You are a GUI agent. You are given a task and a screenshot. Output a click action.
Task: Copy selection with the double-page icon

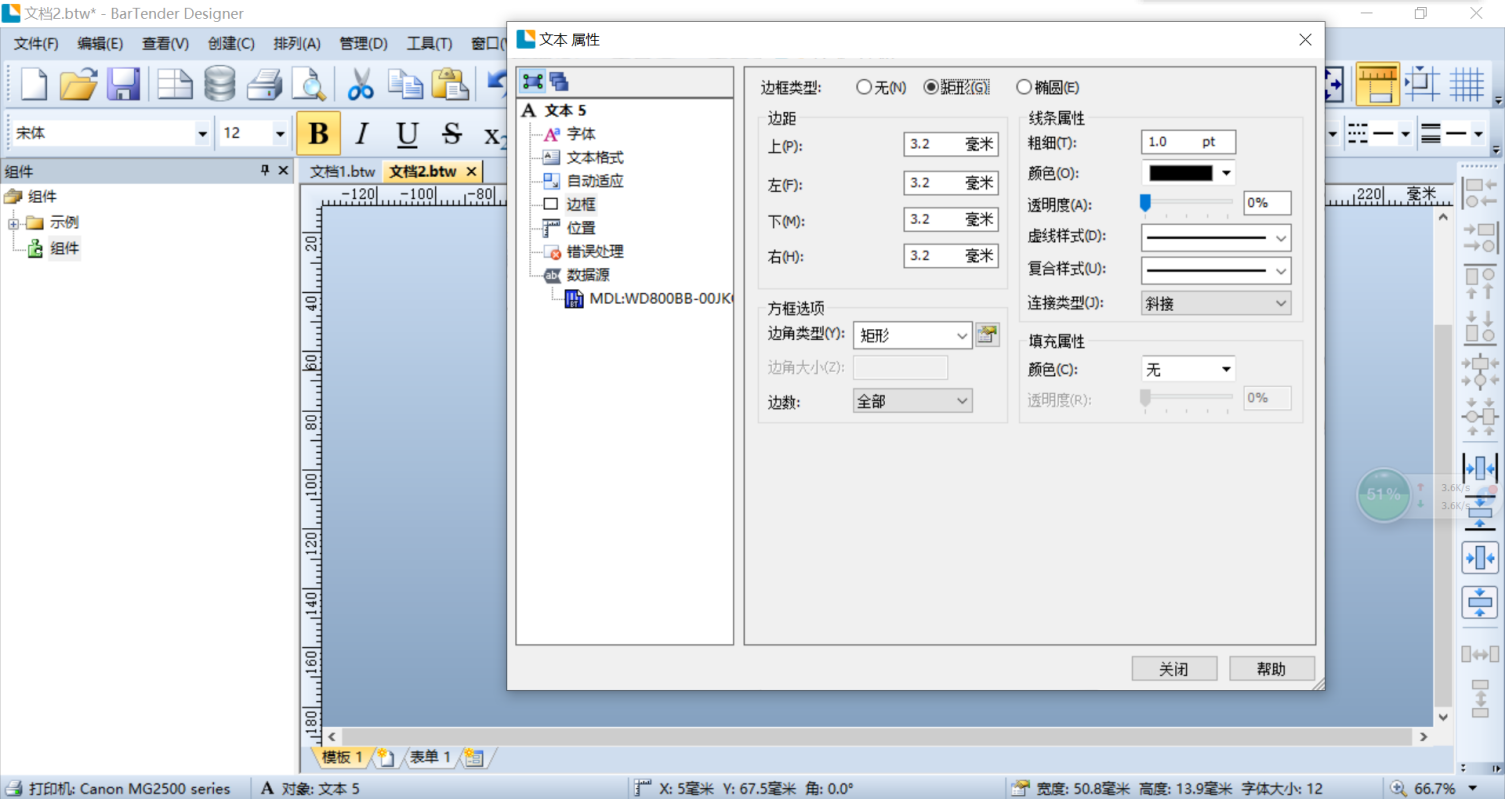tap(405, 84)
